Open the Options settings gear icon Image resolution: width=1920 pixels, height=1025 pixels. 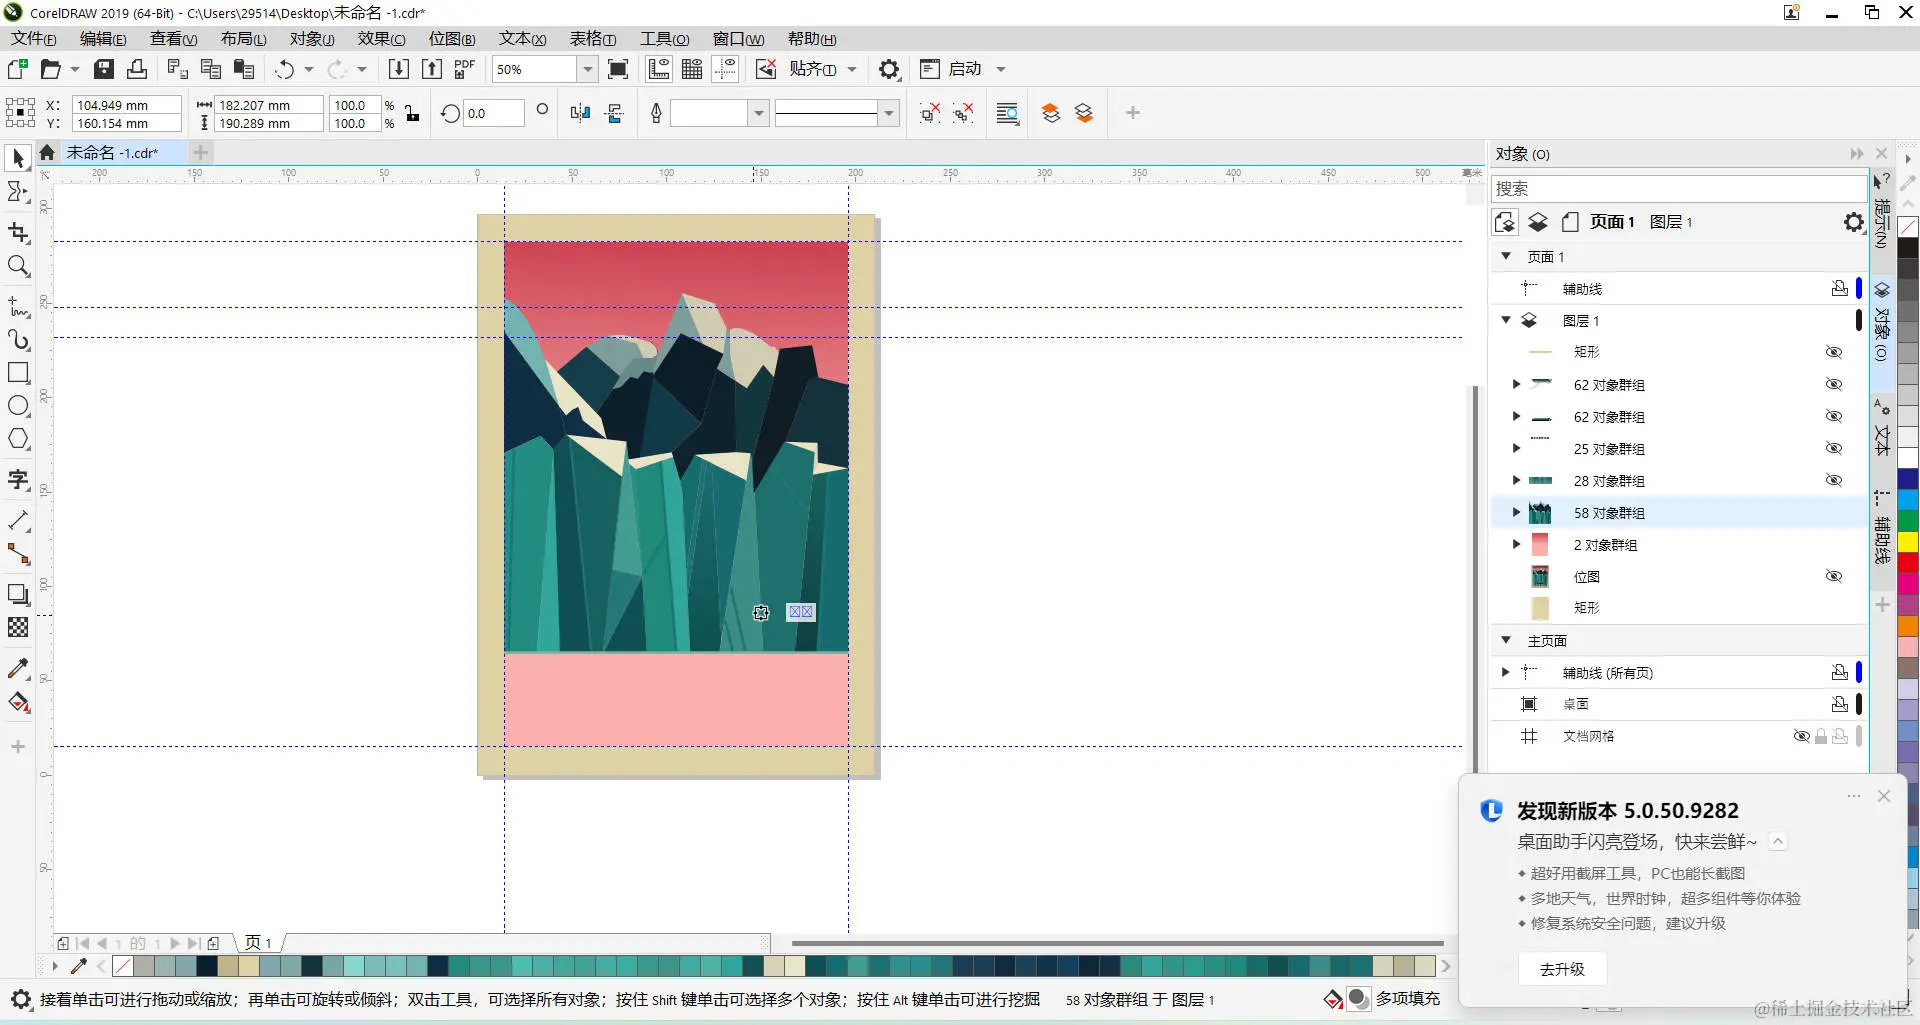(x=888, y=68)
